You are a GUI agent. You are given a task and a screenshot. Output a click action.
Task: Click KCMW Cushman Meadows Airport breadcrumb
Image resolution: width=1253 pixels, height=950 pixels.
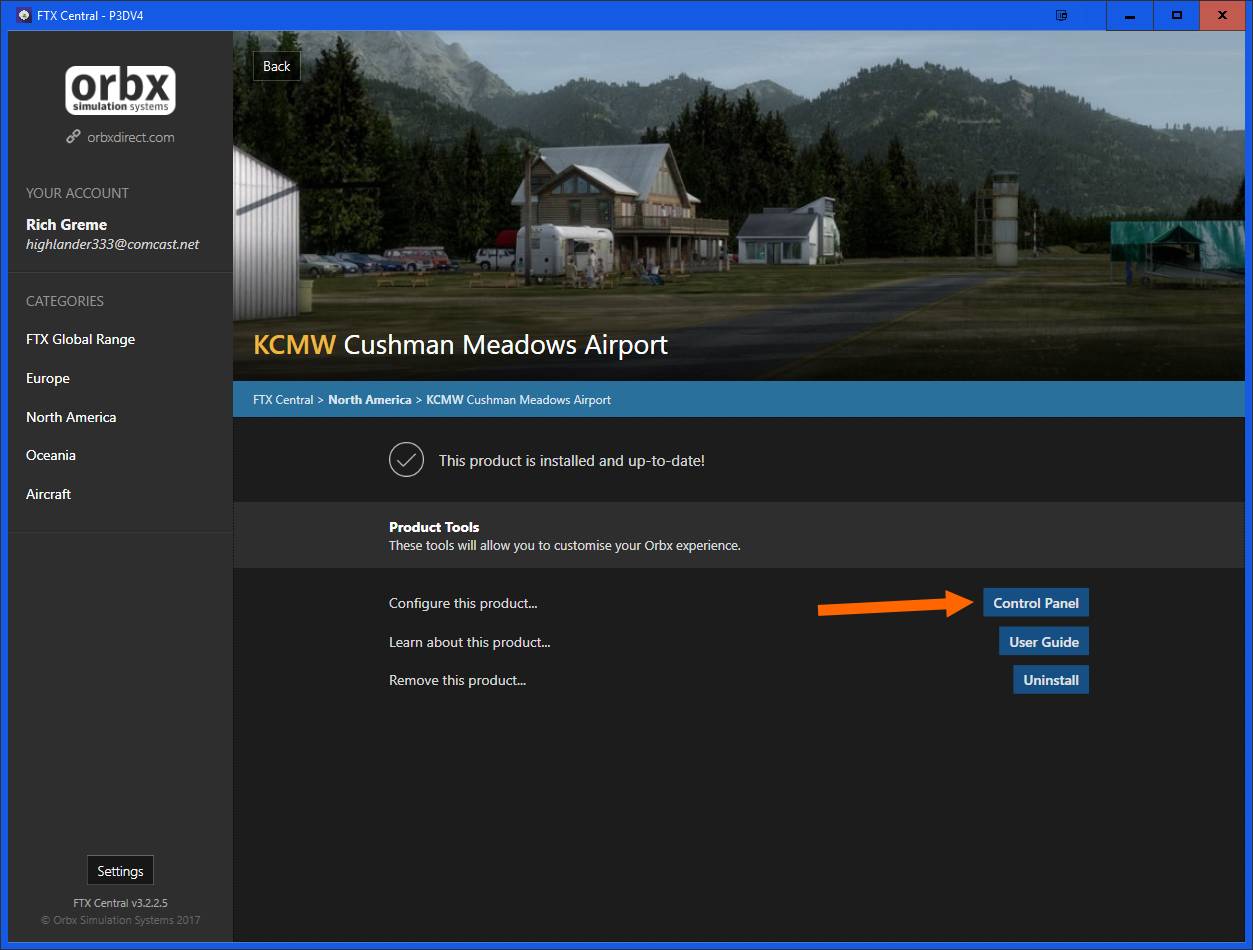coord(519,399)
